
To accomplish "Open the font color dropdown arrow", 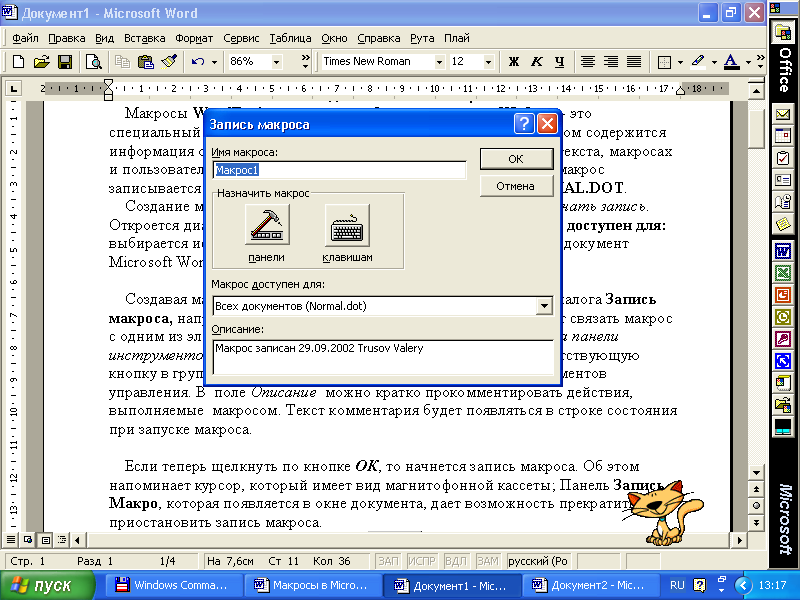I will tap(748, 62).
